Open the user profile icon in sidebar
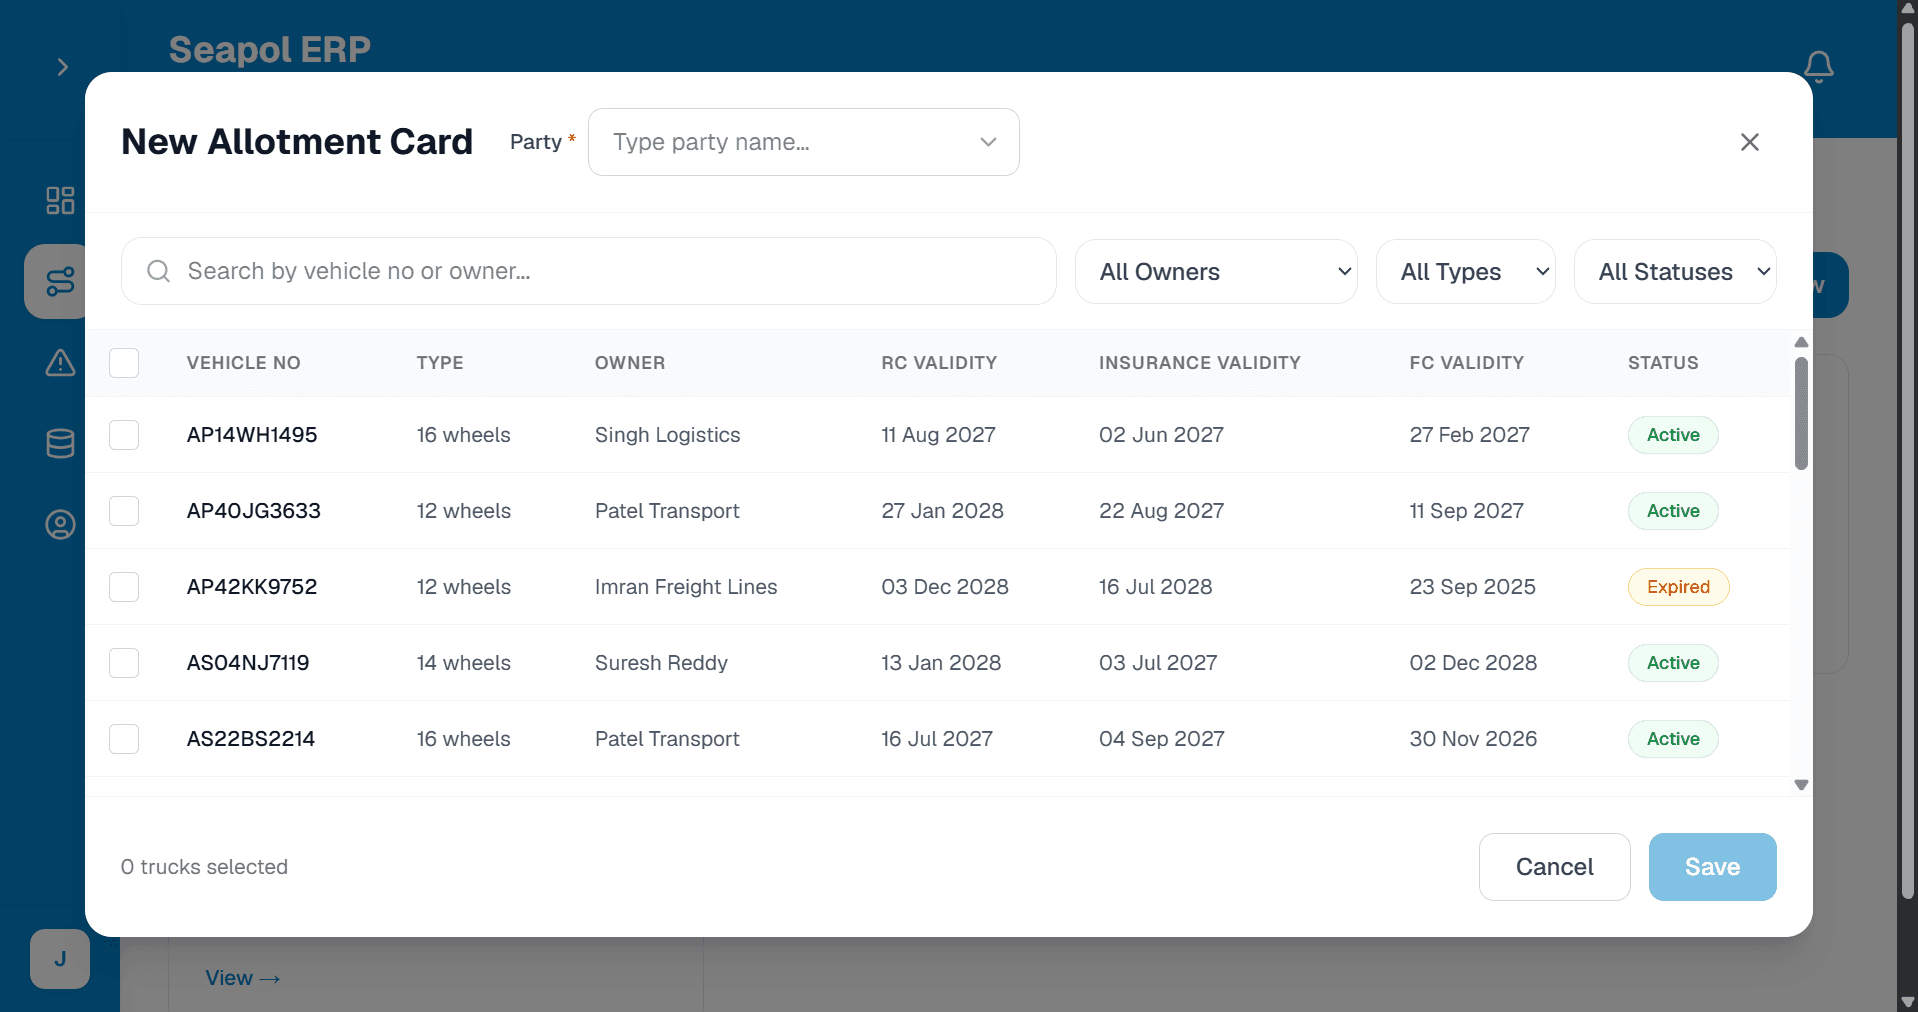This screenshot has height=1012, width=1918. (x=60, y=524)
